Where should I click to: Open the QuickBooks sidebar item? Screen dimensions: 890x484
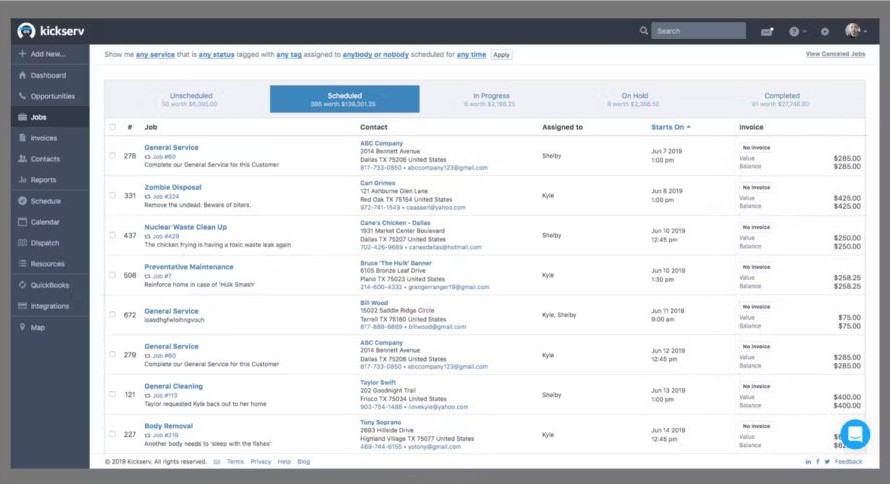click(48, 285)
